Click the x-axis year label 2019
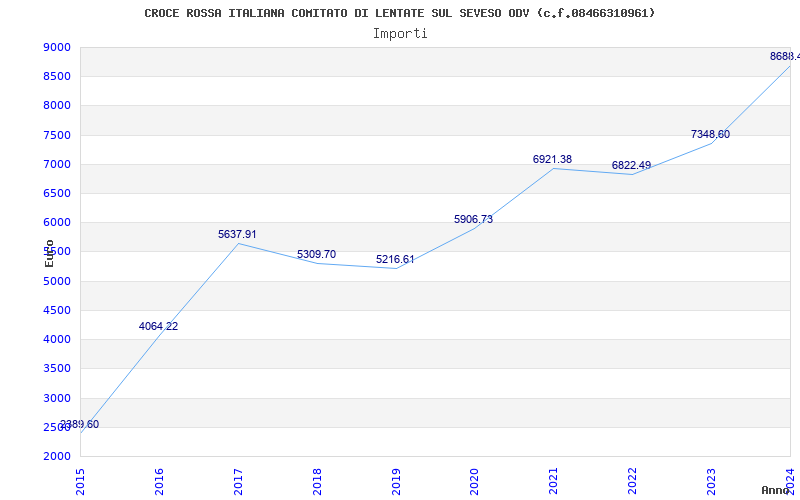 [396, 482]
